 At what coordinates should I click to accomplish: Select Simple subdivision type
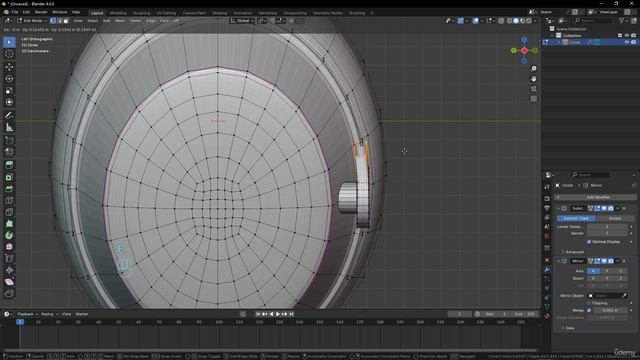615,218
